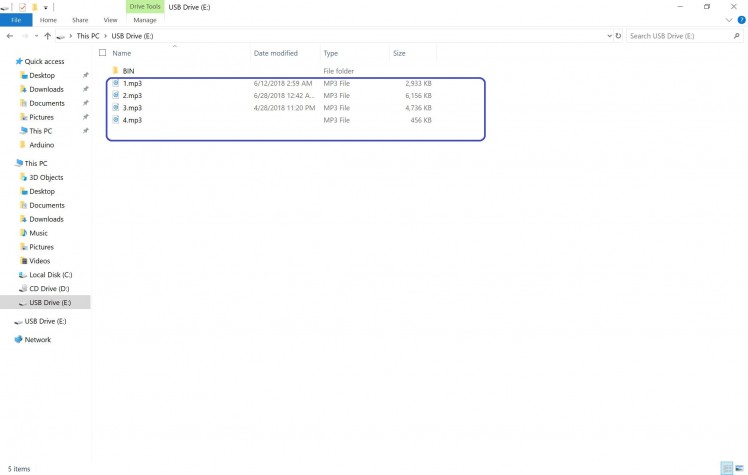This screenshot has width=748, height=475.
Task: Open the Help question mark icon
Action: click(x=741, y=20)
